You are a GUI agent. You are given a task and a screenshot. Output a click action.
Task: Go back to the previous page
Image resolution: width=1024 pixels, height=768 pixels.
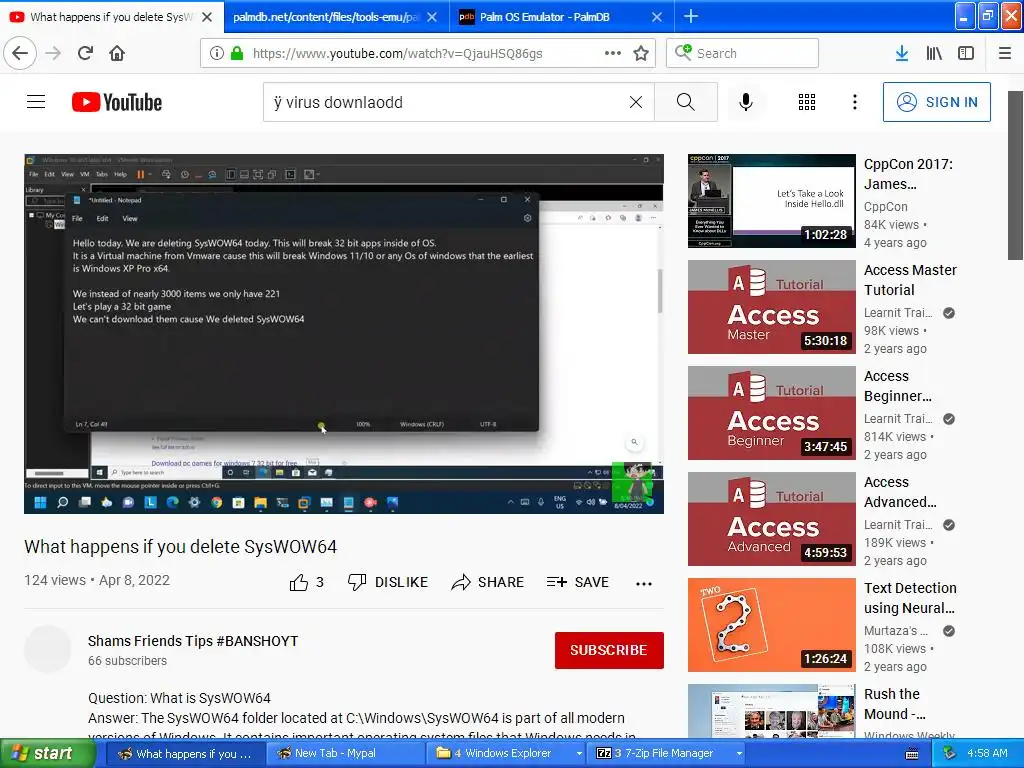pyautogui.click(x=20, y=53)
